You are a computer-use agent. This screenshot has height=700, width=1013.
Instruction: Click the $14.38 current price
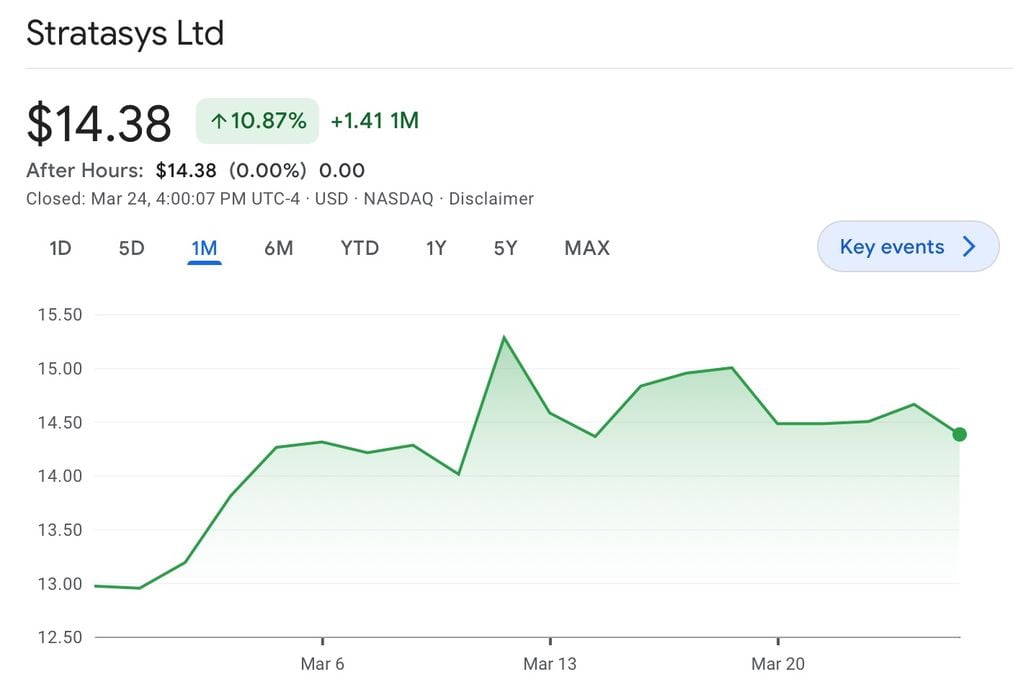pyautogui.click(x=99, y=124)
